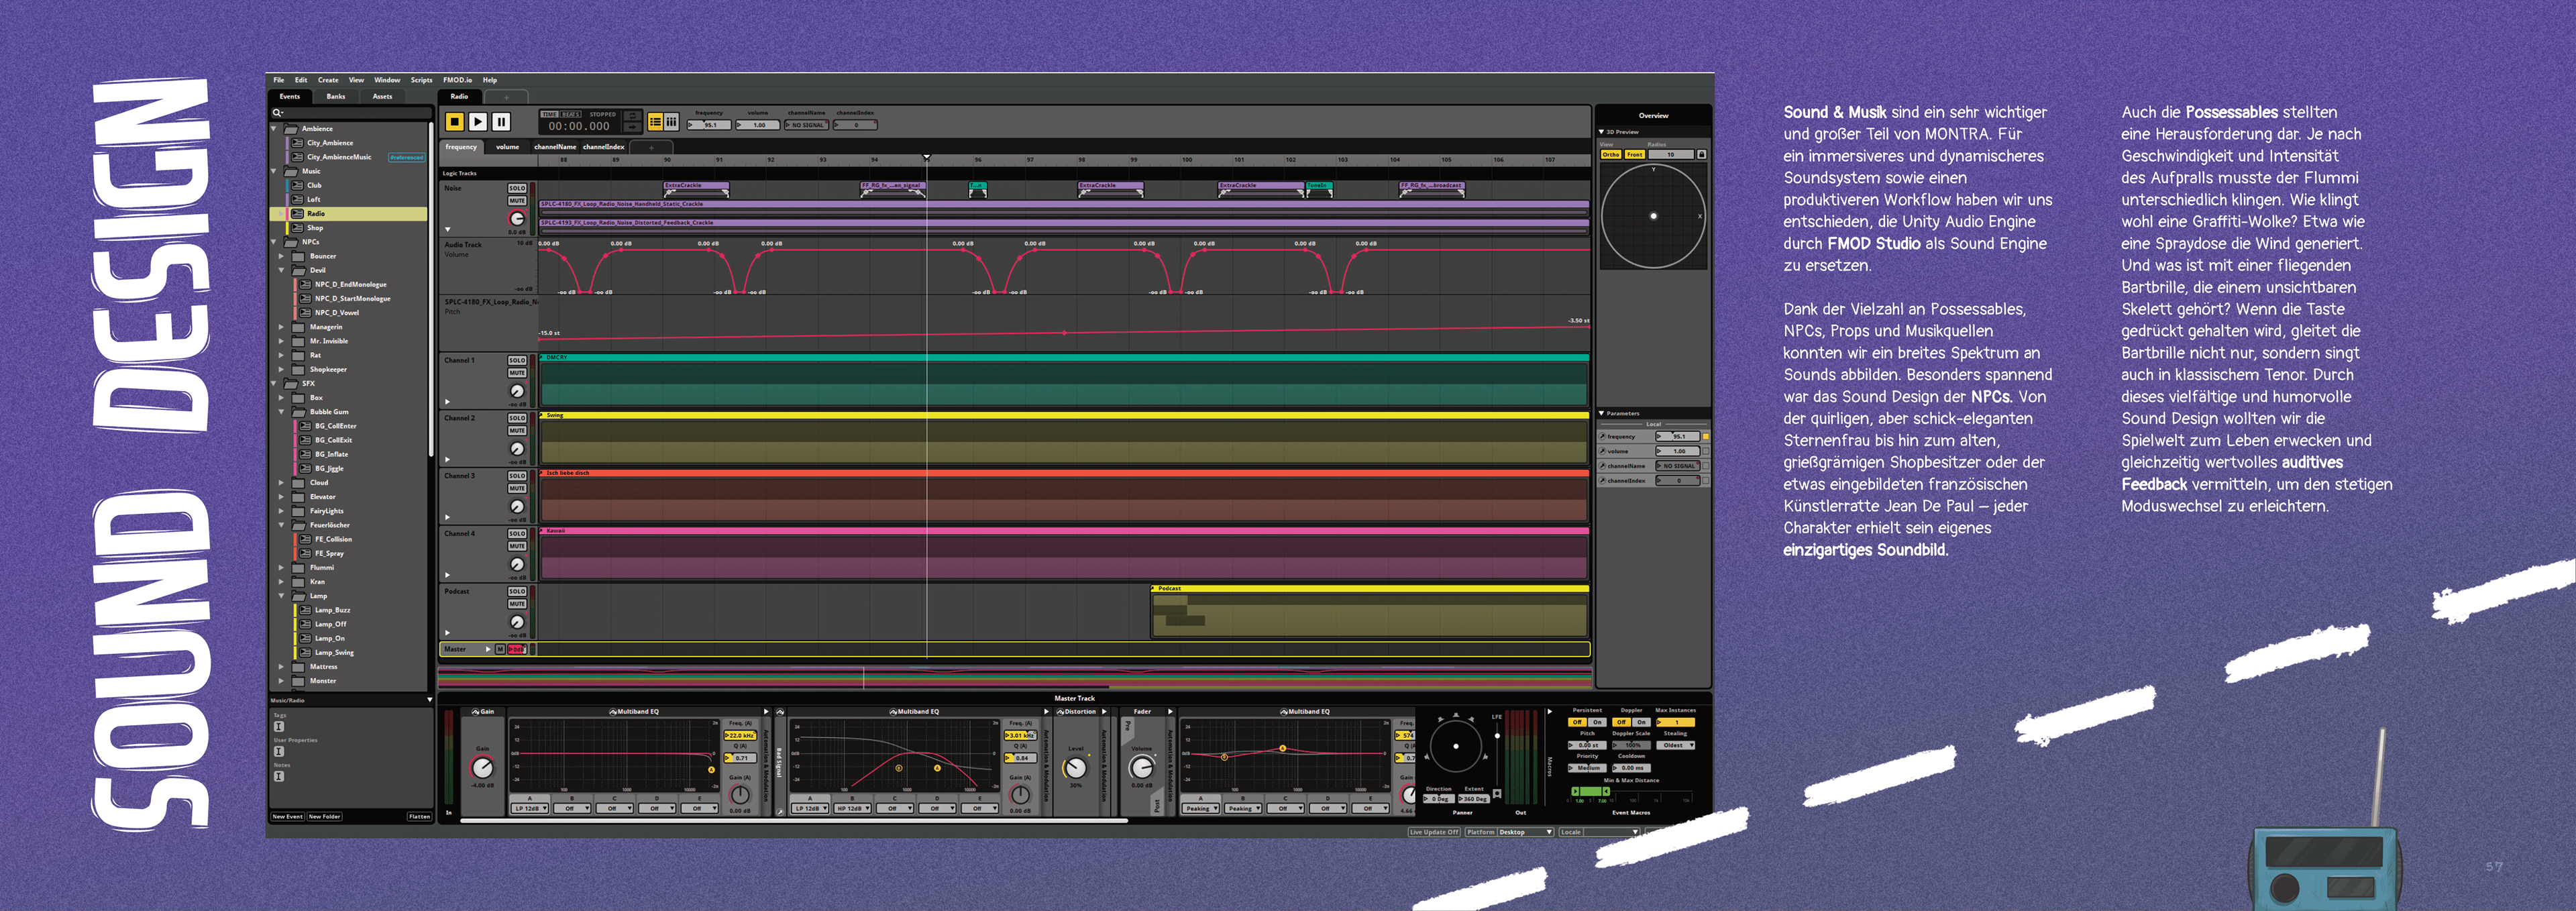Adjust the Fader Volume knob
2576x911 pixels.
[x=1141, y=768]
